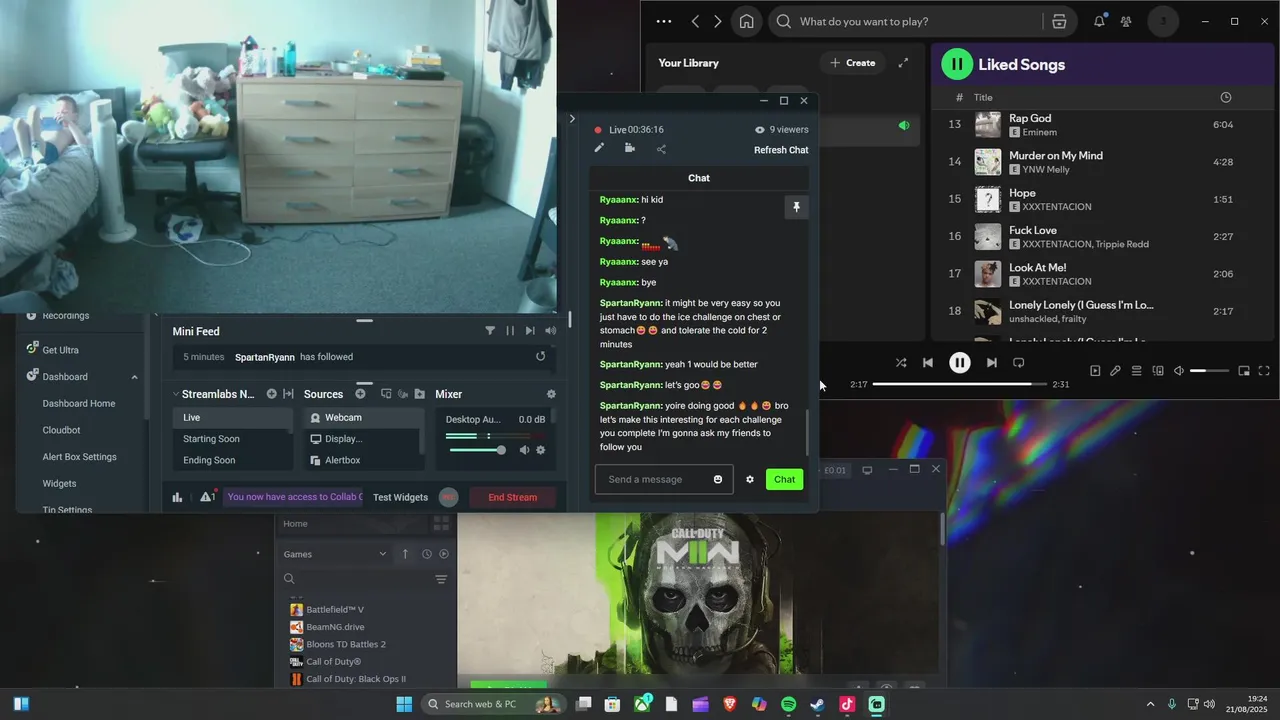Skip to next track in Spotify
Image resolution: width=1280 pixels, height=720 pixels.
pyautogui.click(x=991, y=363)
